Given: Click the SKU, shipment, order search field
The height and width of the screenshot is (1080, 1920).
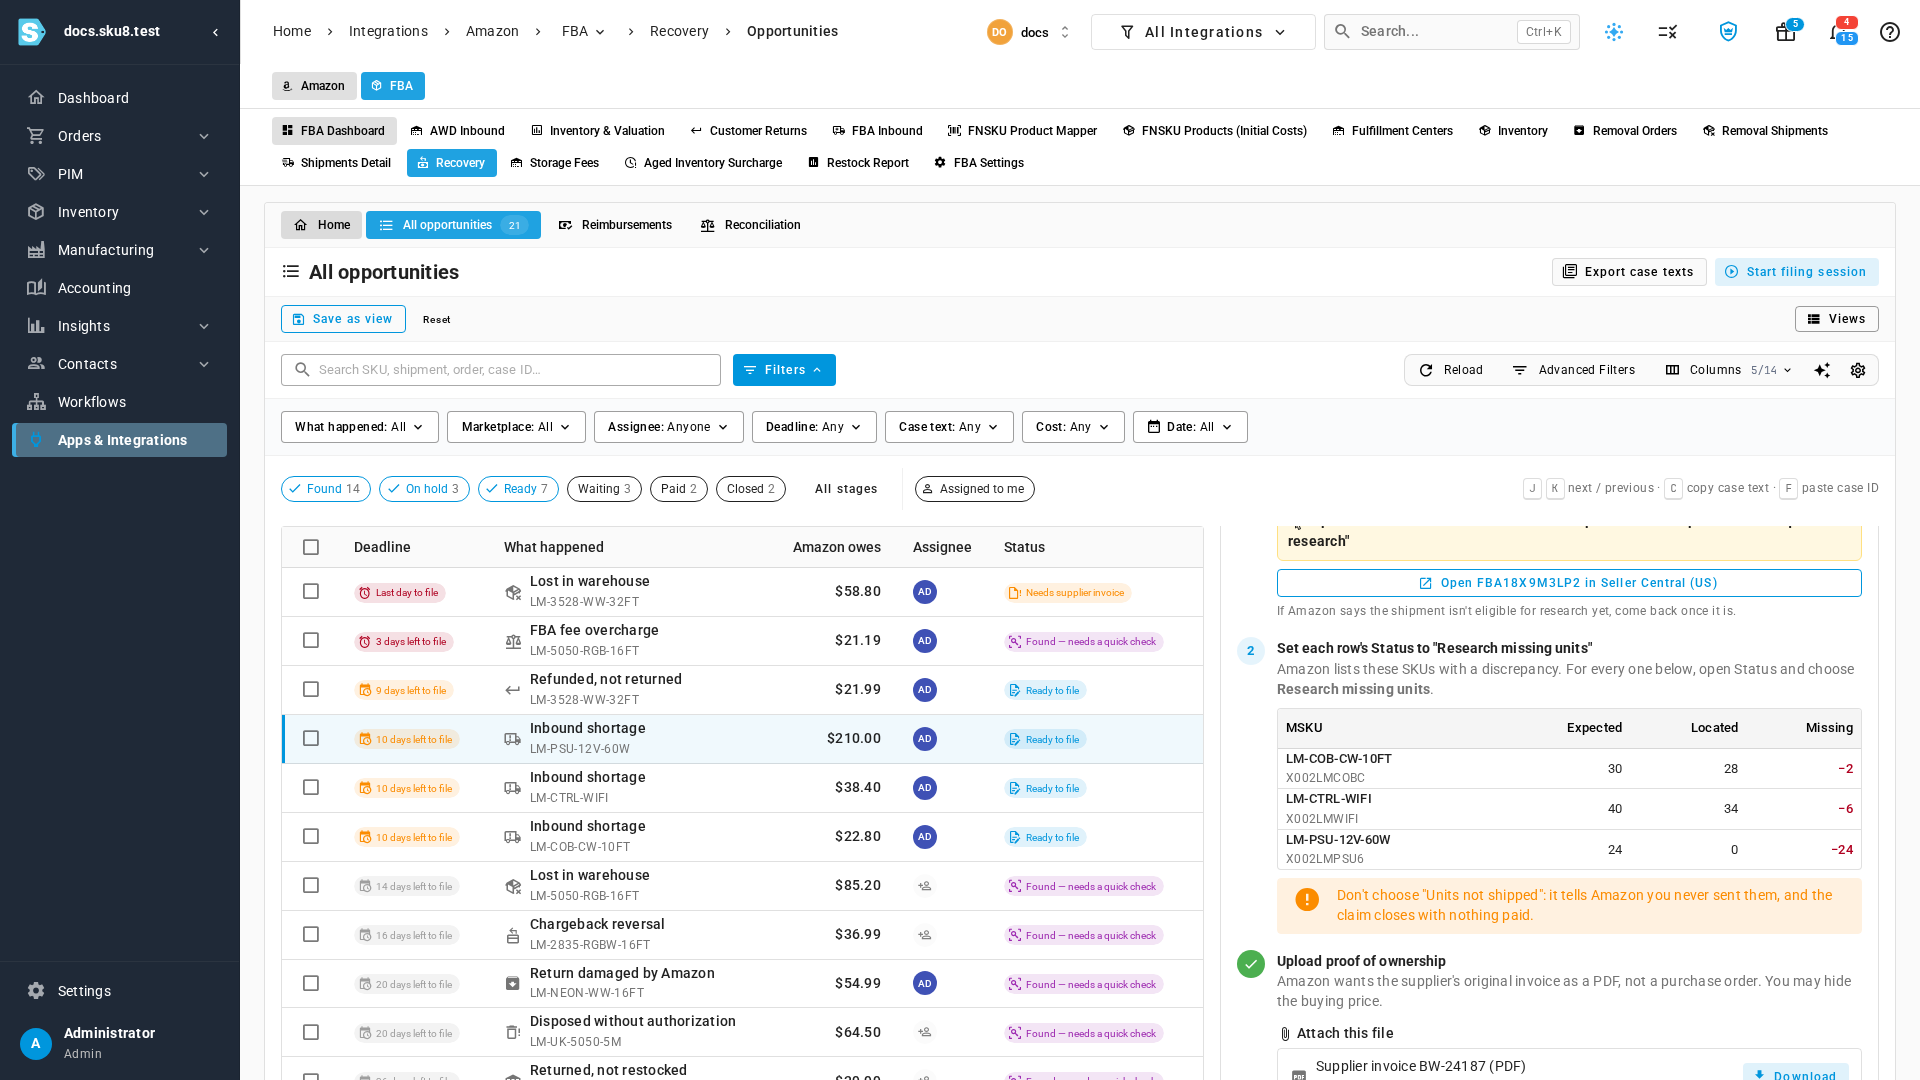Looking at the screenshot, I should [500, 370].
